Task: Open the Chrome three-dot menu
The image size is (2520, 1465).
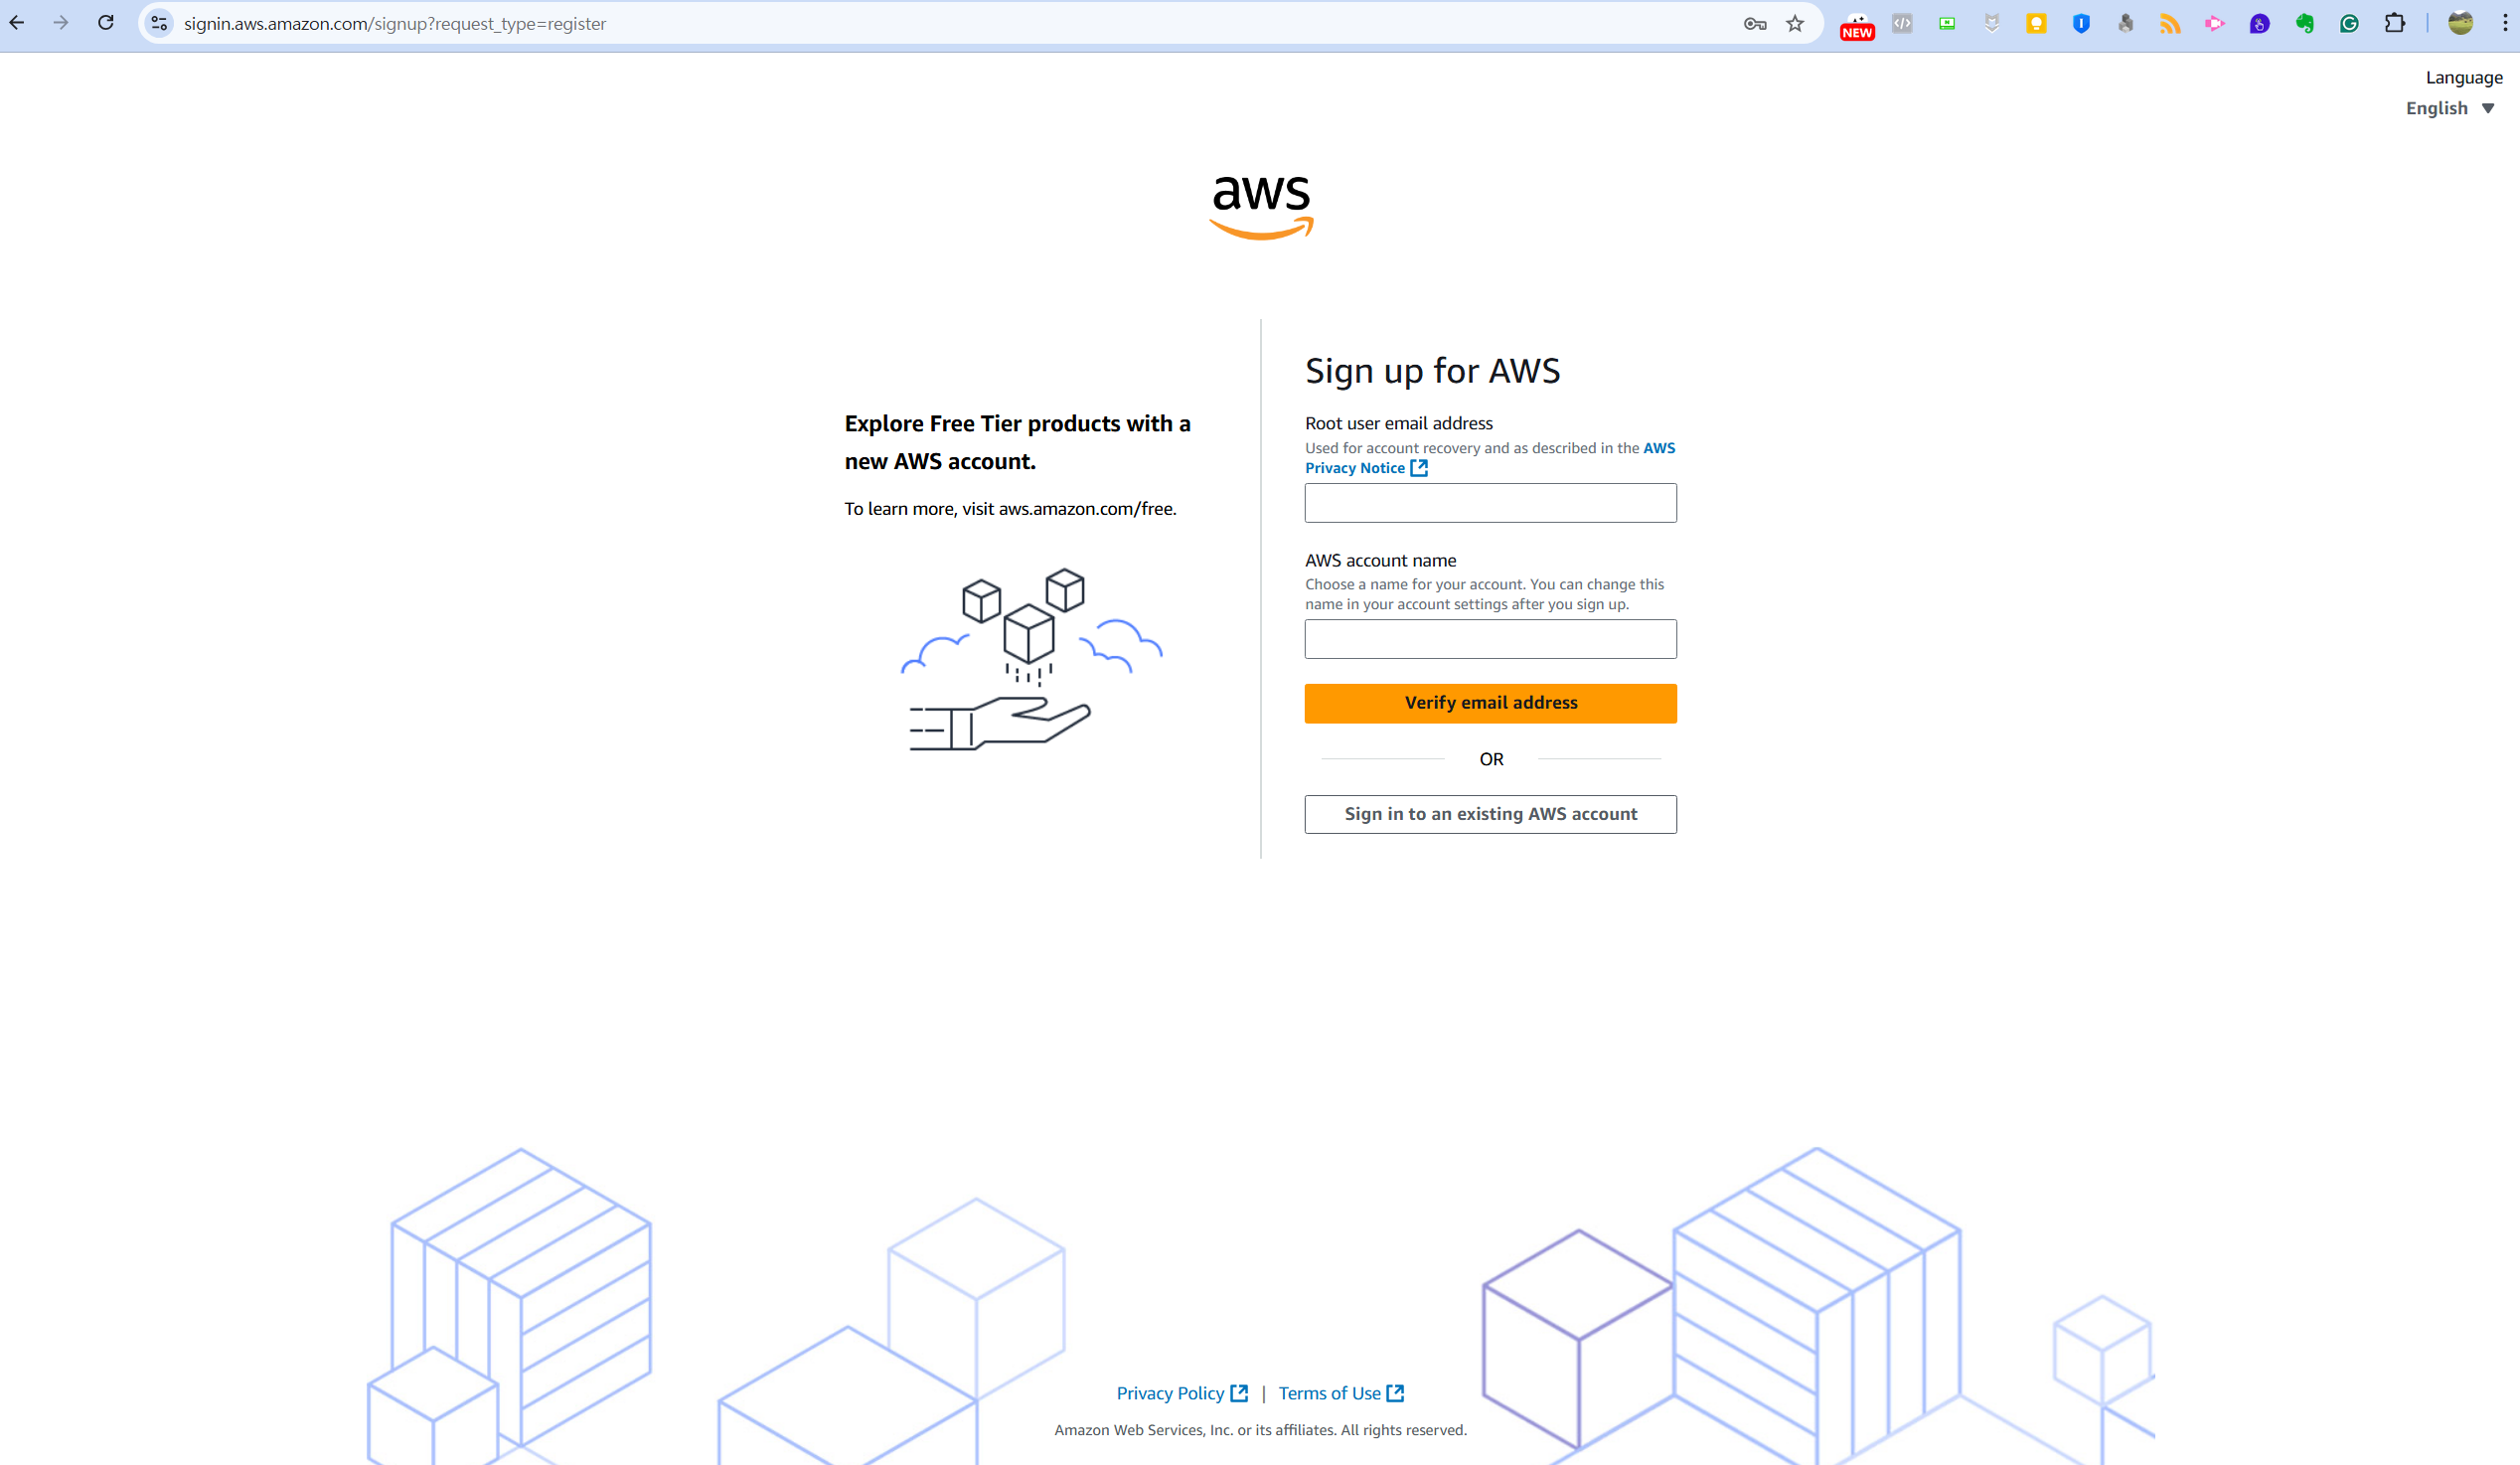Action: (x=2505, y=24)
